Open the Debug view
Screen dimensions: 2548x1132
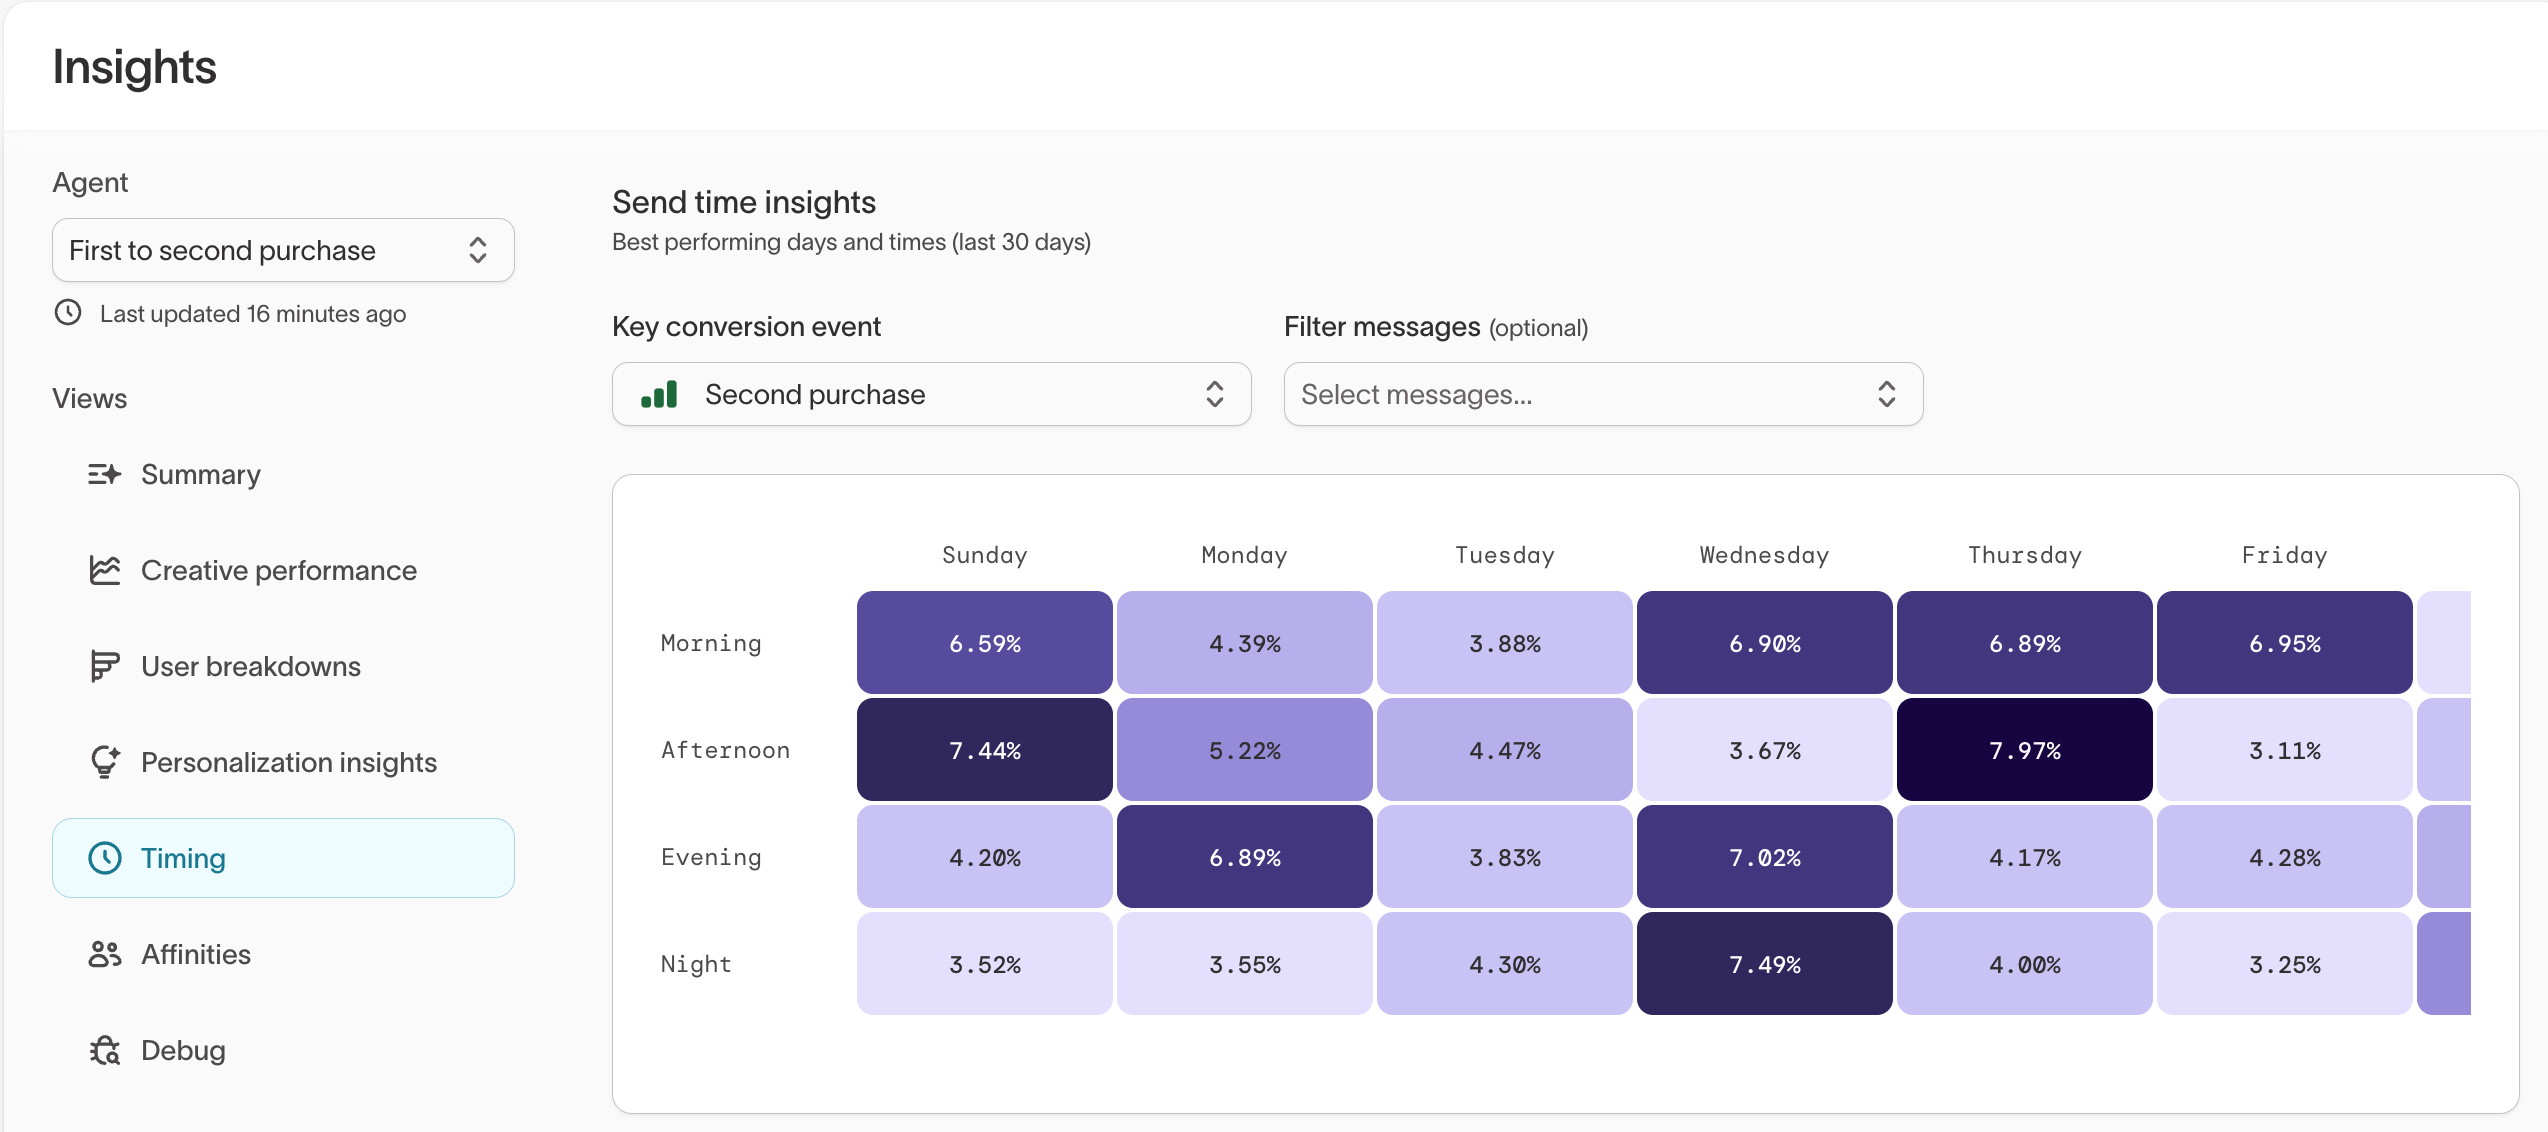point(183,1050)
